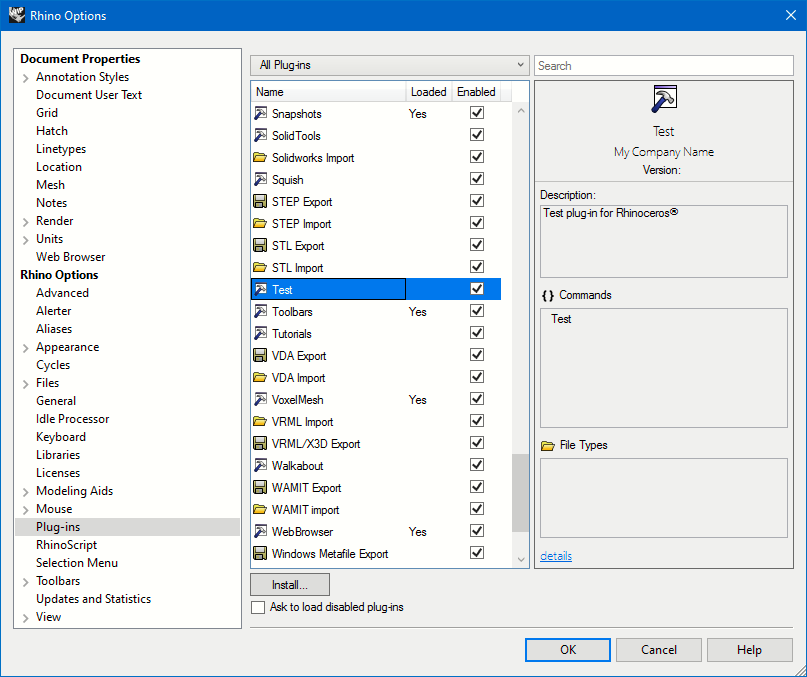The width and height of the screenshot is (807, 677).
Task: Click the File Types folder icon
Action: coord(548,445)
